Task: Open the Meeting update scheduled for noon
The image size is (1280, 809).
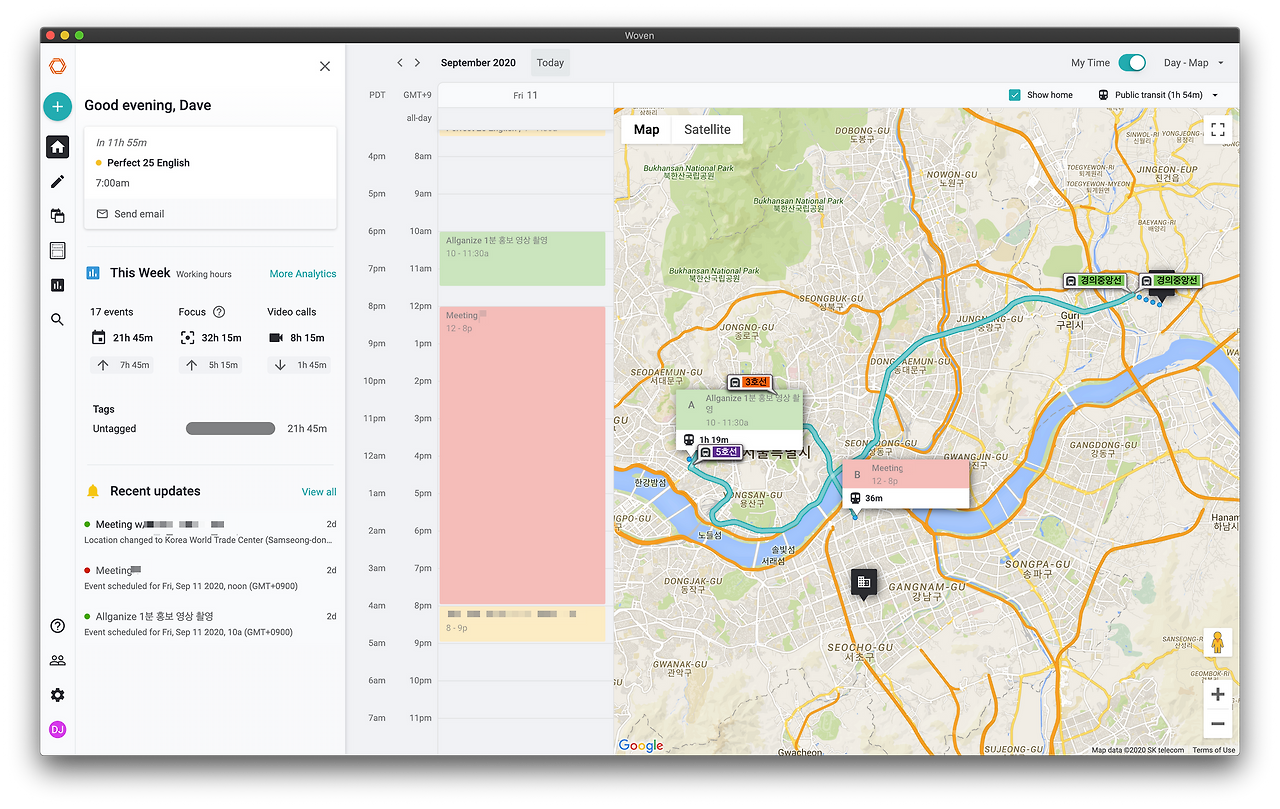Action: tap(210, 578)
